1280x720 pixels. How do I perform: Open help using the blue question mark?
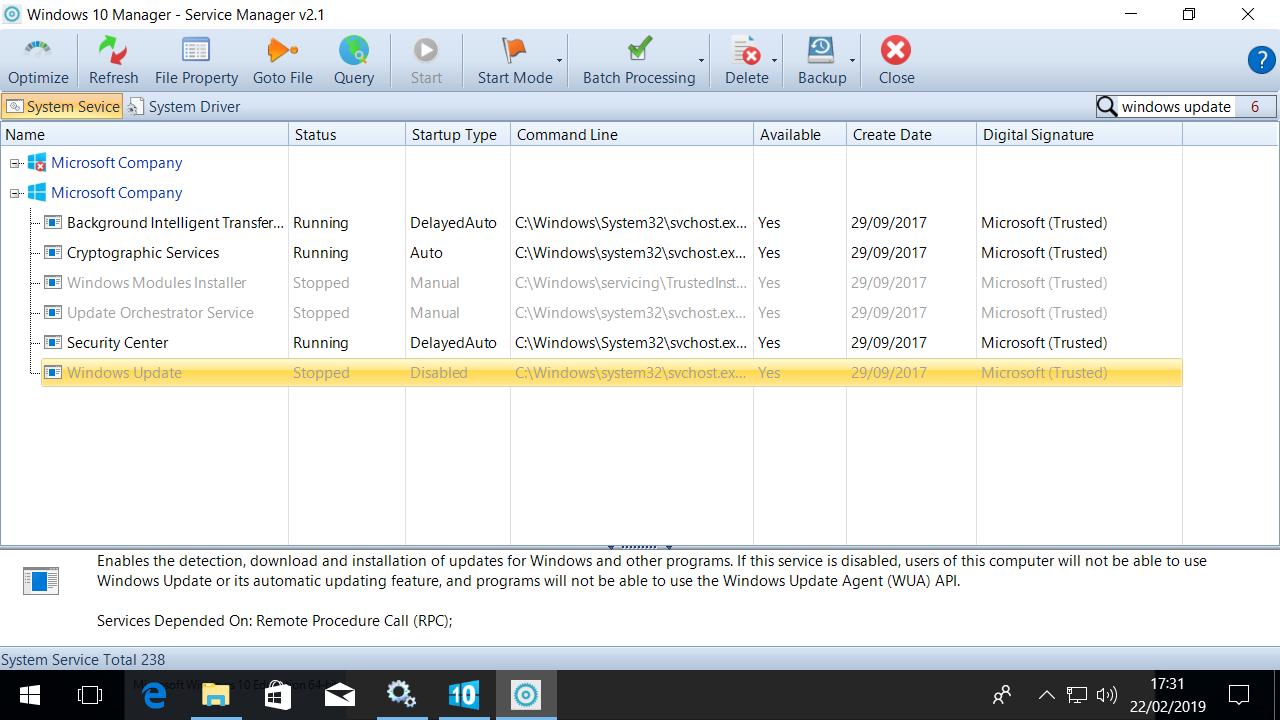pos(1261,60)
